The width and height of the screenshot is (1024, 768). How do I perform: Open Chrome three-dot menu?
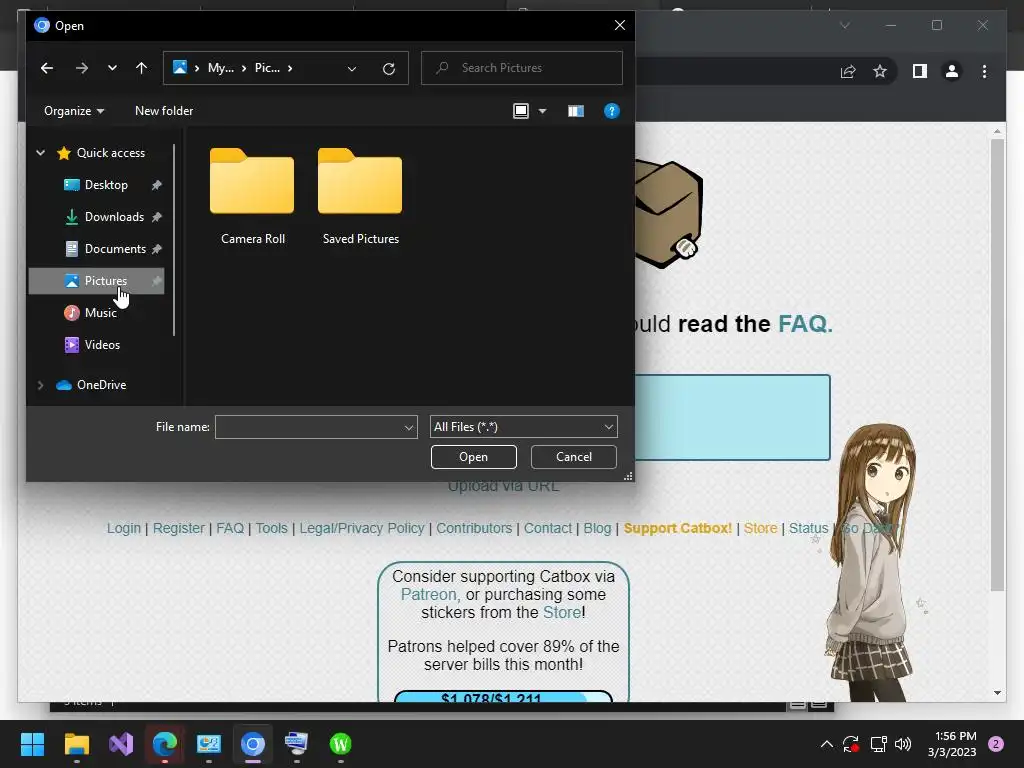(984, 71)
